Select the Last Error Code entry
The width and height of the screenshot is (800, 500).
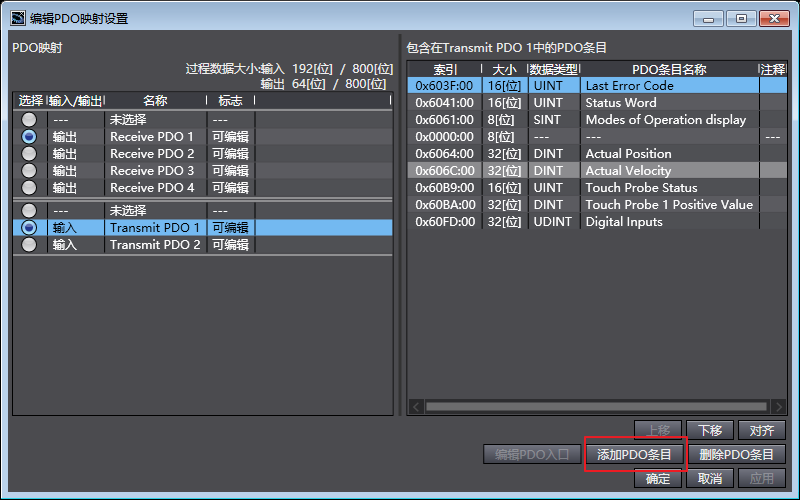coord(597,86)
